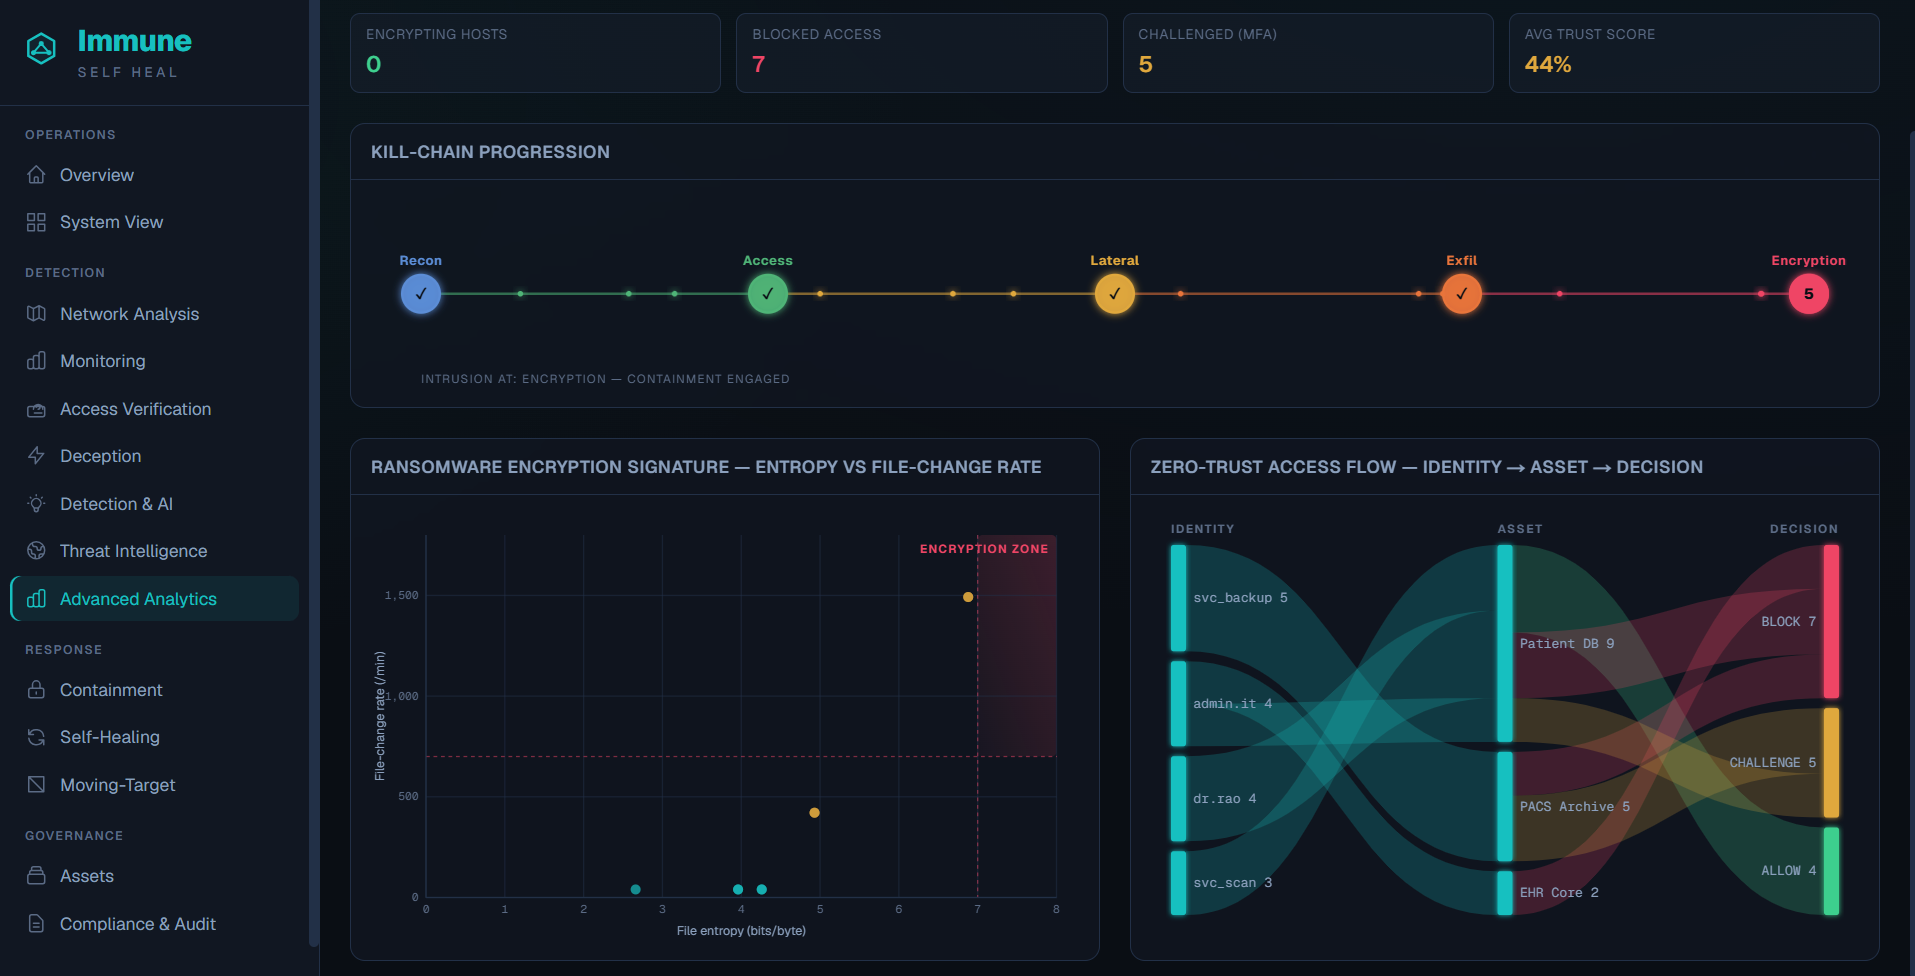
Task: Click the Blocked Access stat card
Action: [x=922, y=53]
